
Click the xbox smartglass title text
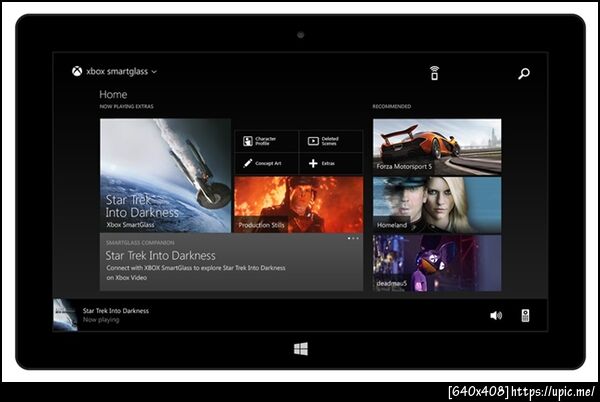coord(117,72)
